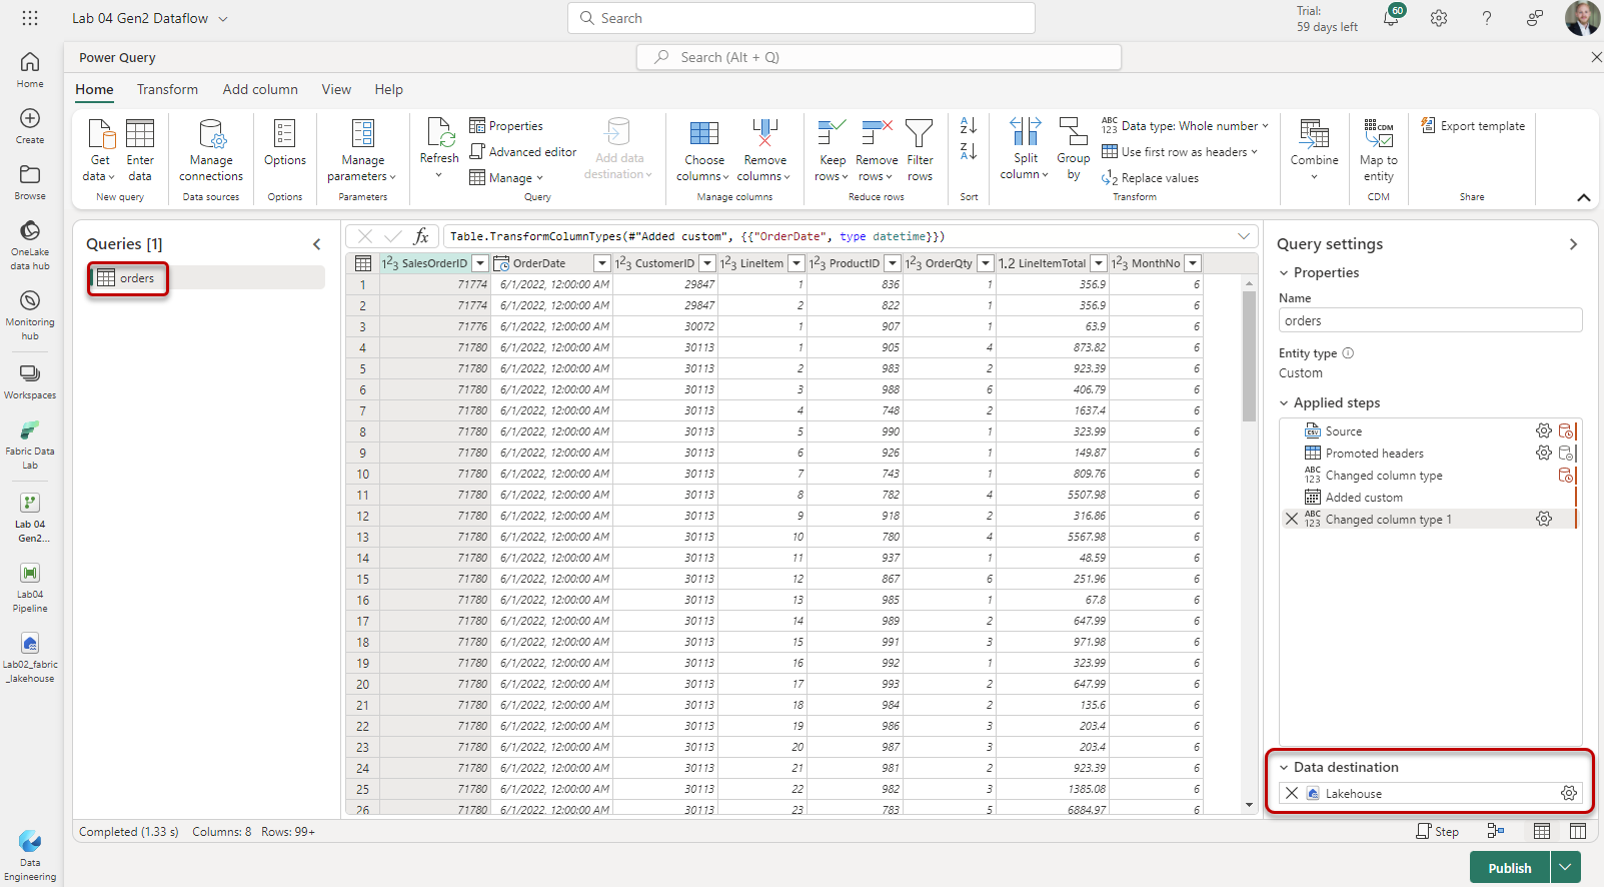Open Workspaces in the left rail

30,381
